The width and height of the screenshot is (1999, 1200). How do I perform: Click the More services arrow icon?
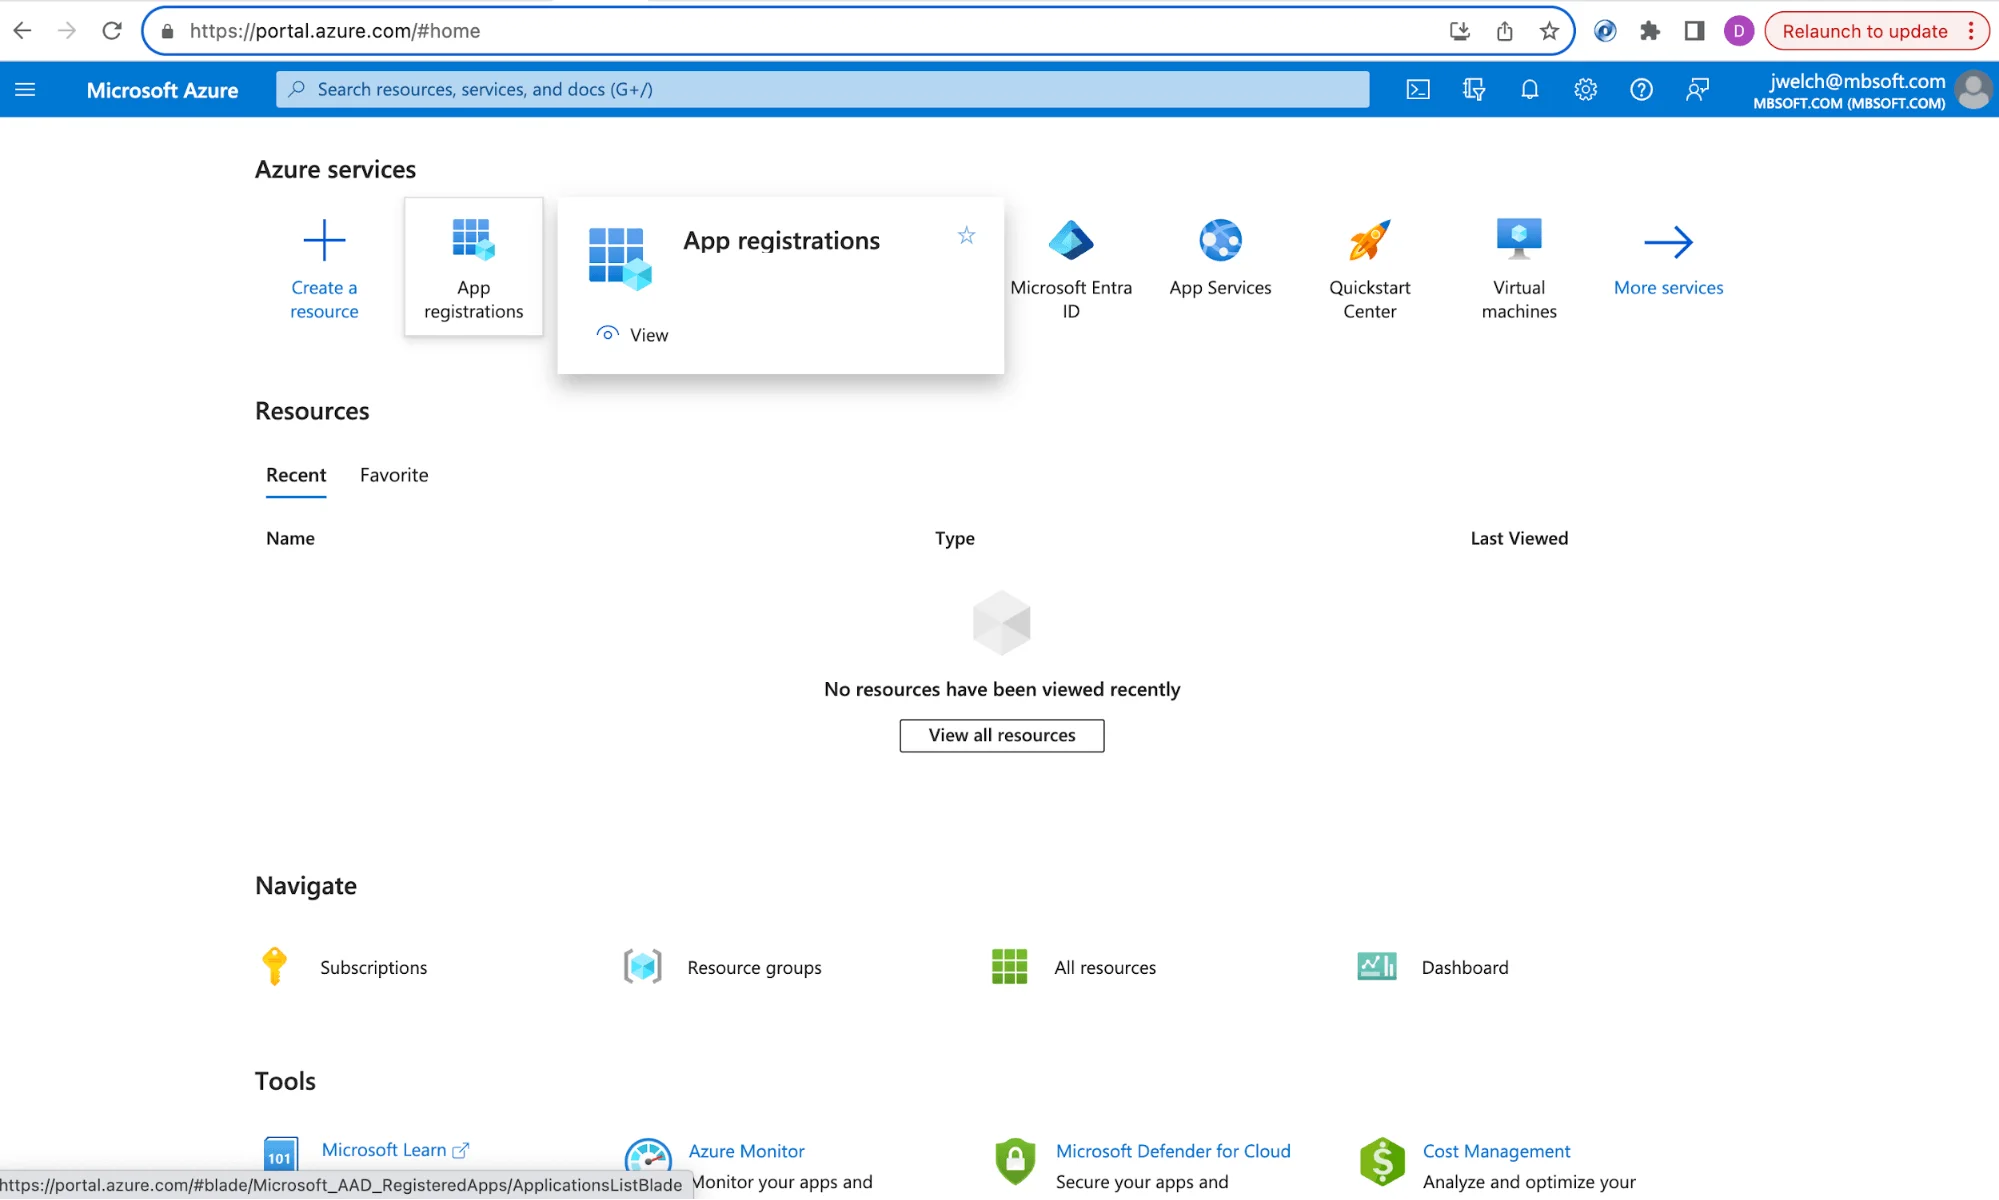tap(1668, 241)
